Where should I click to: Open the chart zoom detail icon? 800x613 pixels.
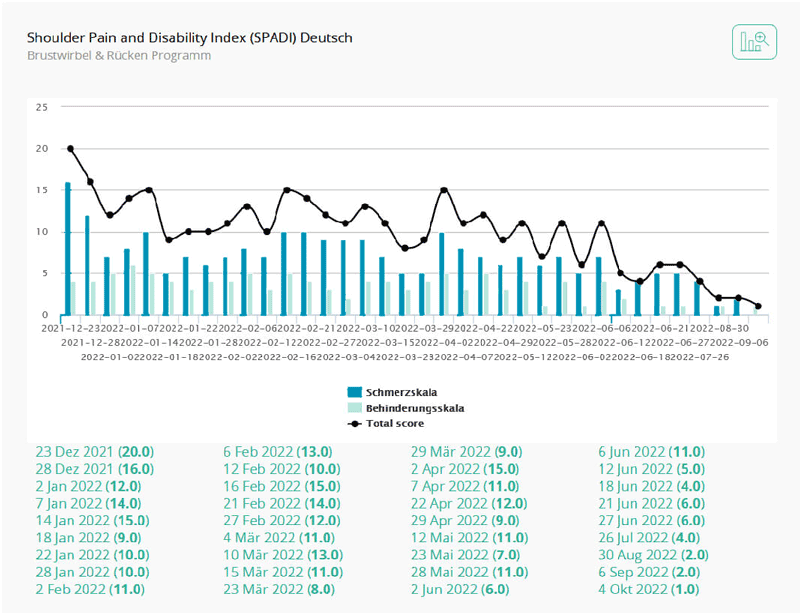pyautogui.click(x=754, y=42)
